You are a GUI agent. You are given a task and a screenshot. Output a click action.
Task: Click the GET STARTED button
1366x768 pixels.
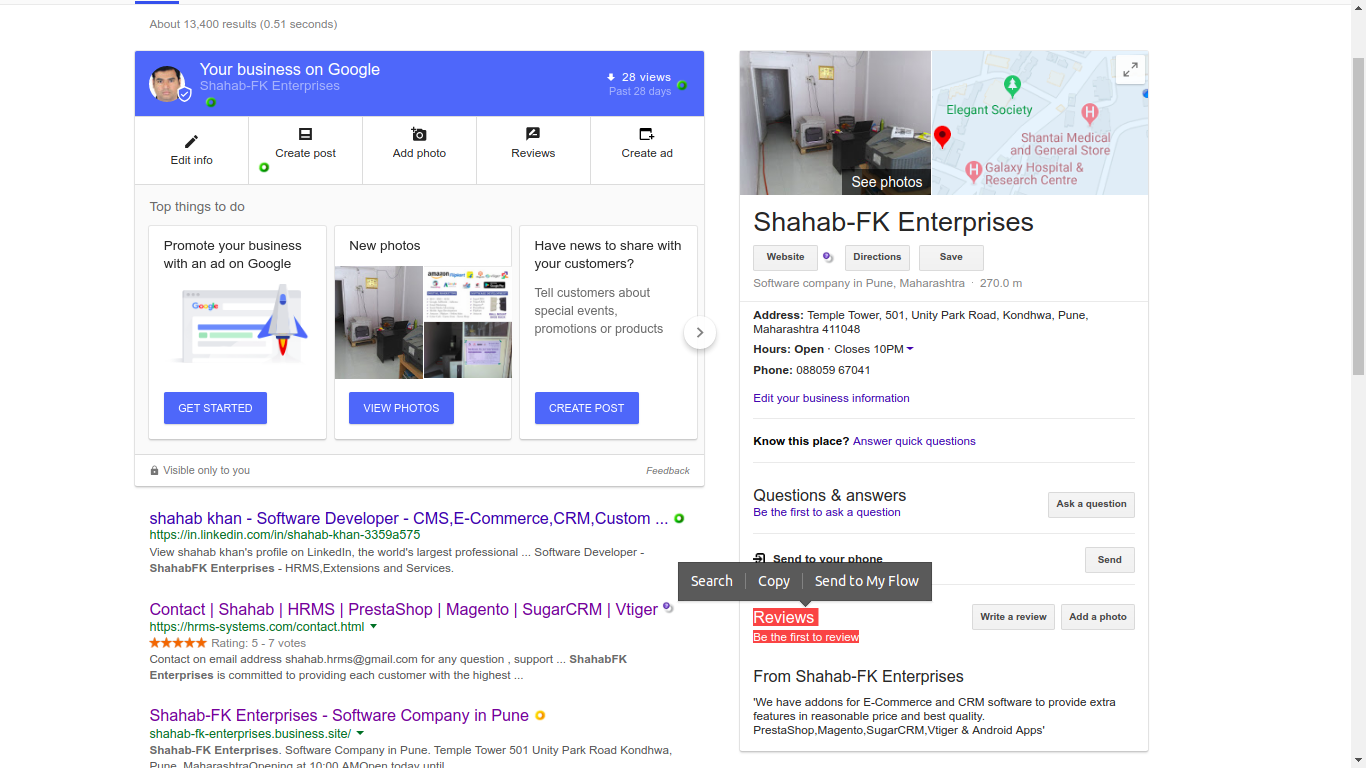tap(215, 408)
